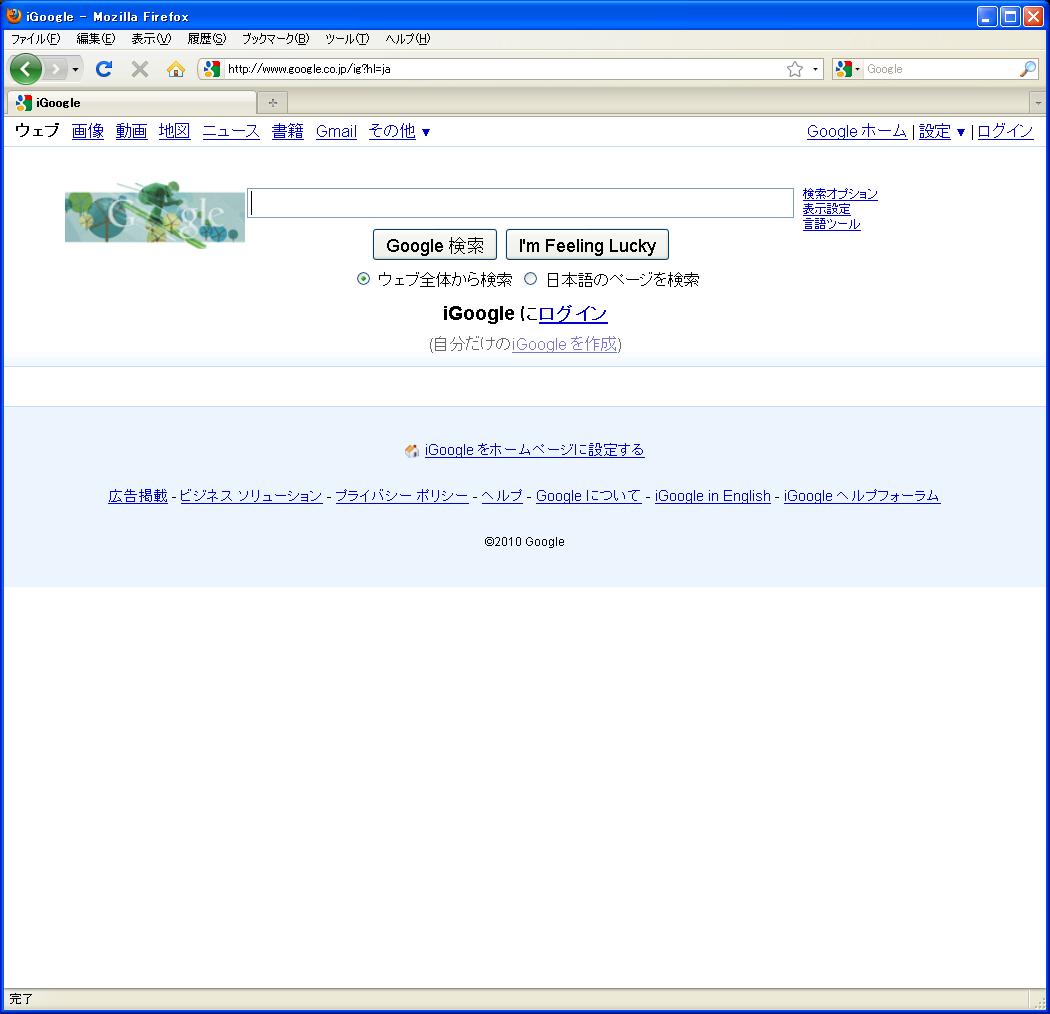Open Google について footer link
The image size is (1050, 1014).
coord(589,496)
